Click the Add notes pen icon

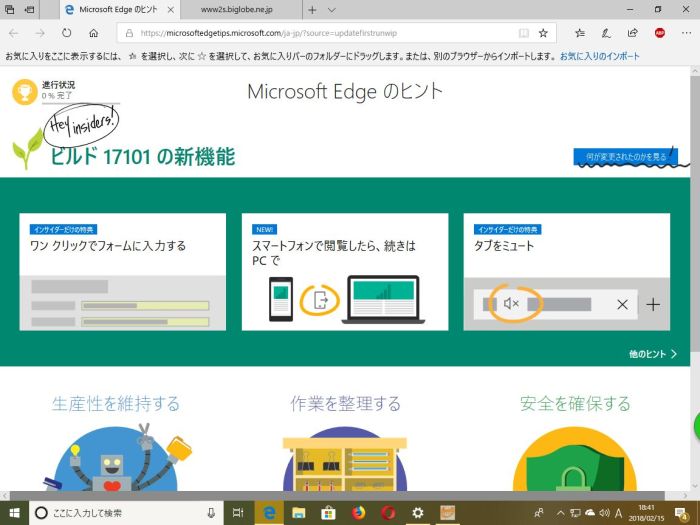pyautogui.click(x=606, y=33)
